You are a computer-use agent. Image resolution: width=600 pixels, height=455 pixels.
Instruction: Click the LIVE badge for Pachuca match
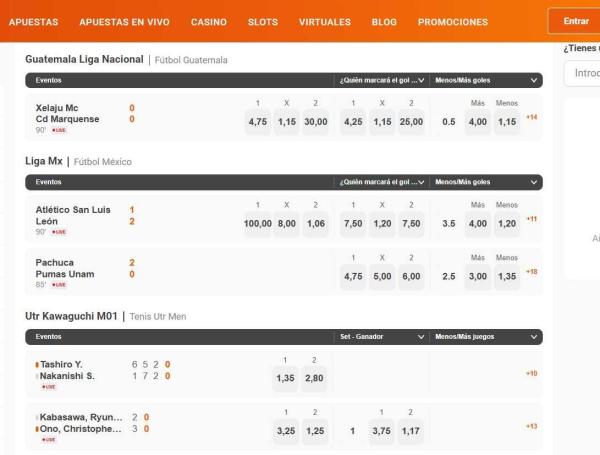59,285
